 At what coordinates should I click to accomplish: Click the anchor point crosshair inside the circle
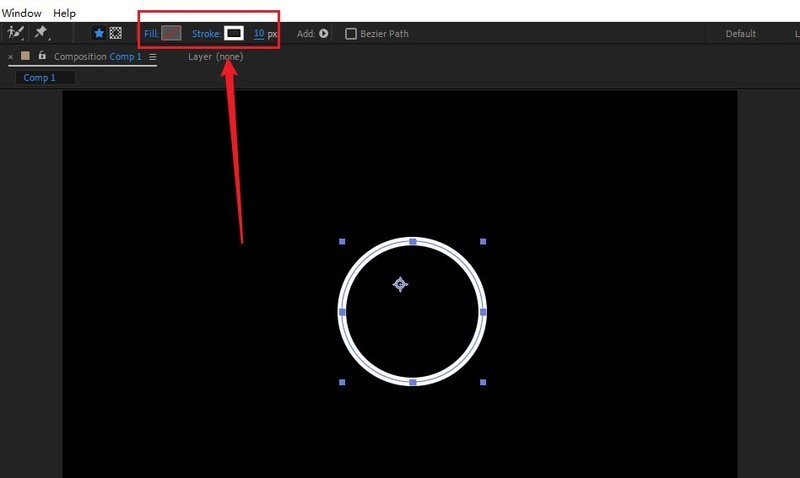pyautogui.click(x=400, y=284)
